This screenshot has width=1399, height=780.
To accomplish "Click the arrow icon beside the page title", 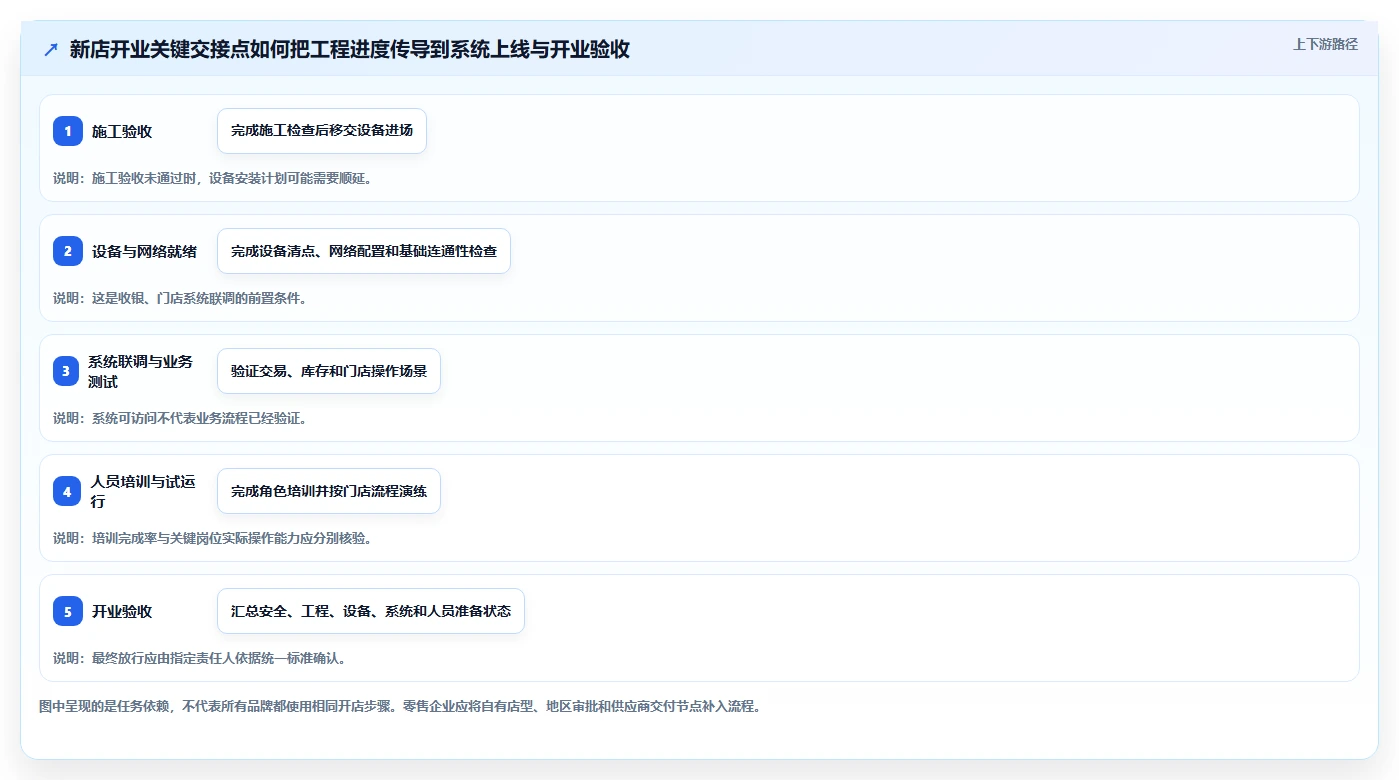I will click(51, 49).
